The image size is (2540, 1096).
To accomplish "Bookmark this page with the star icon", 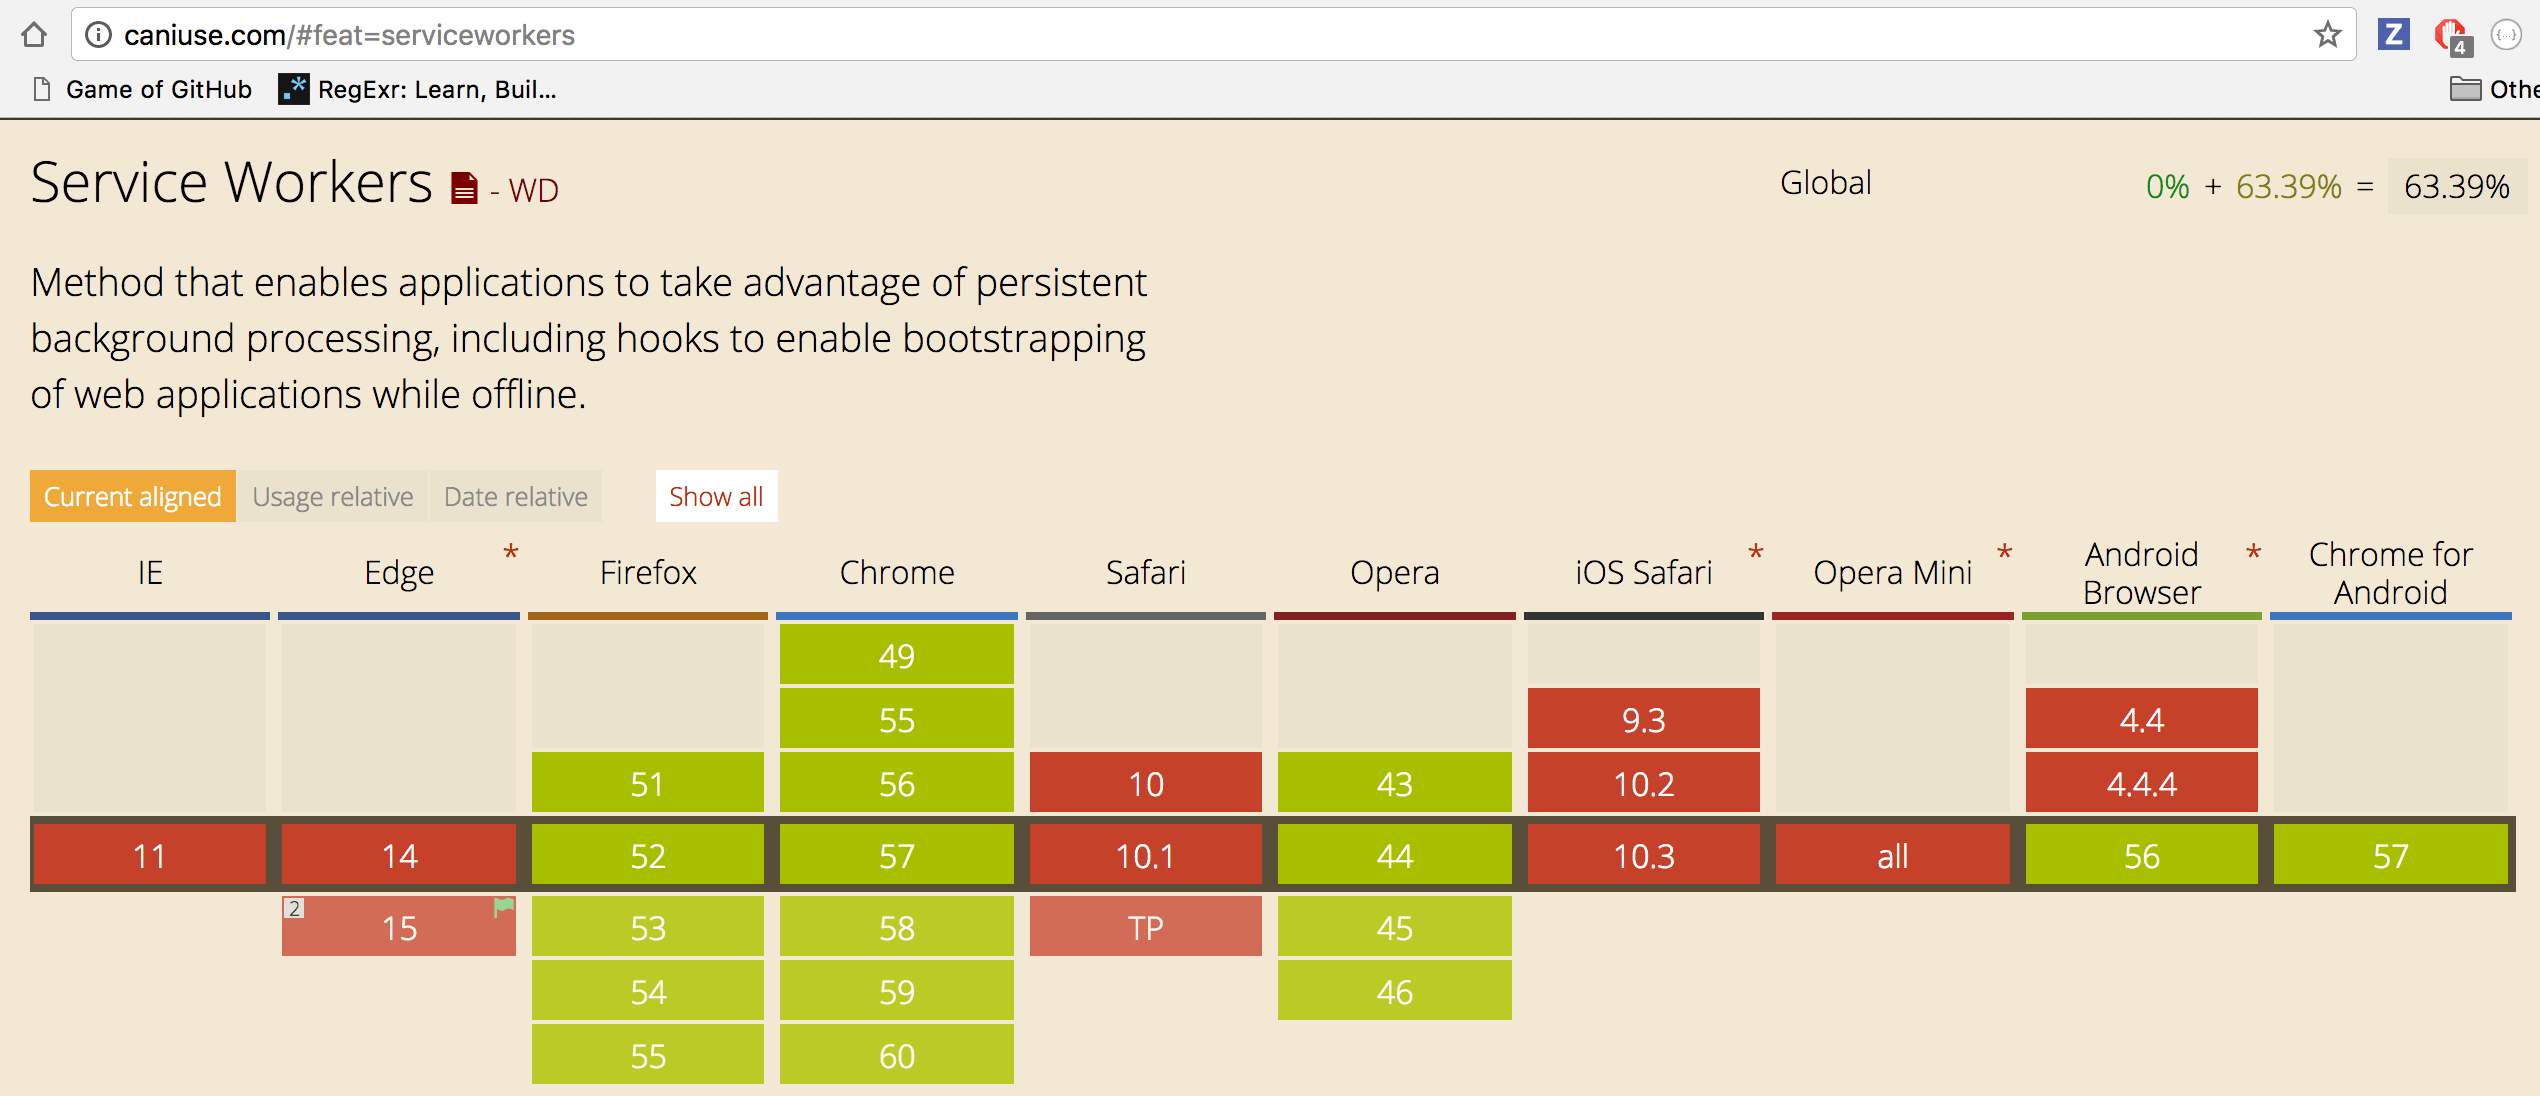I will (2327, 35).
